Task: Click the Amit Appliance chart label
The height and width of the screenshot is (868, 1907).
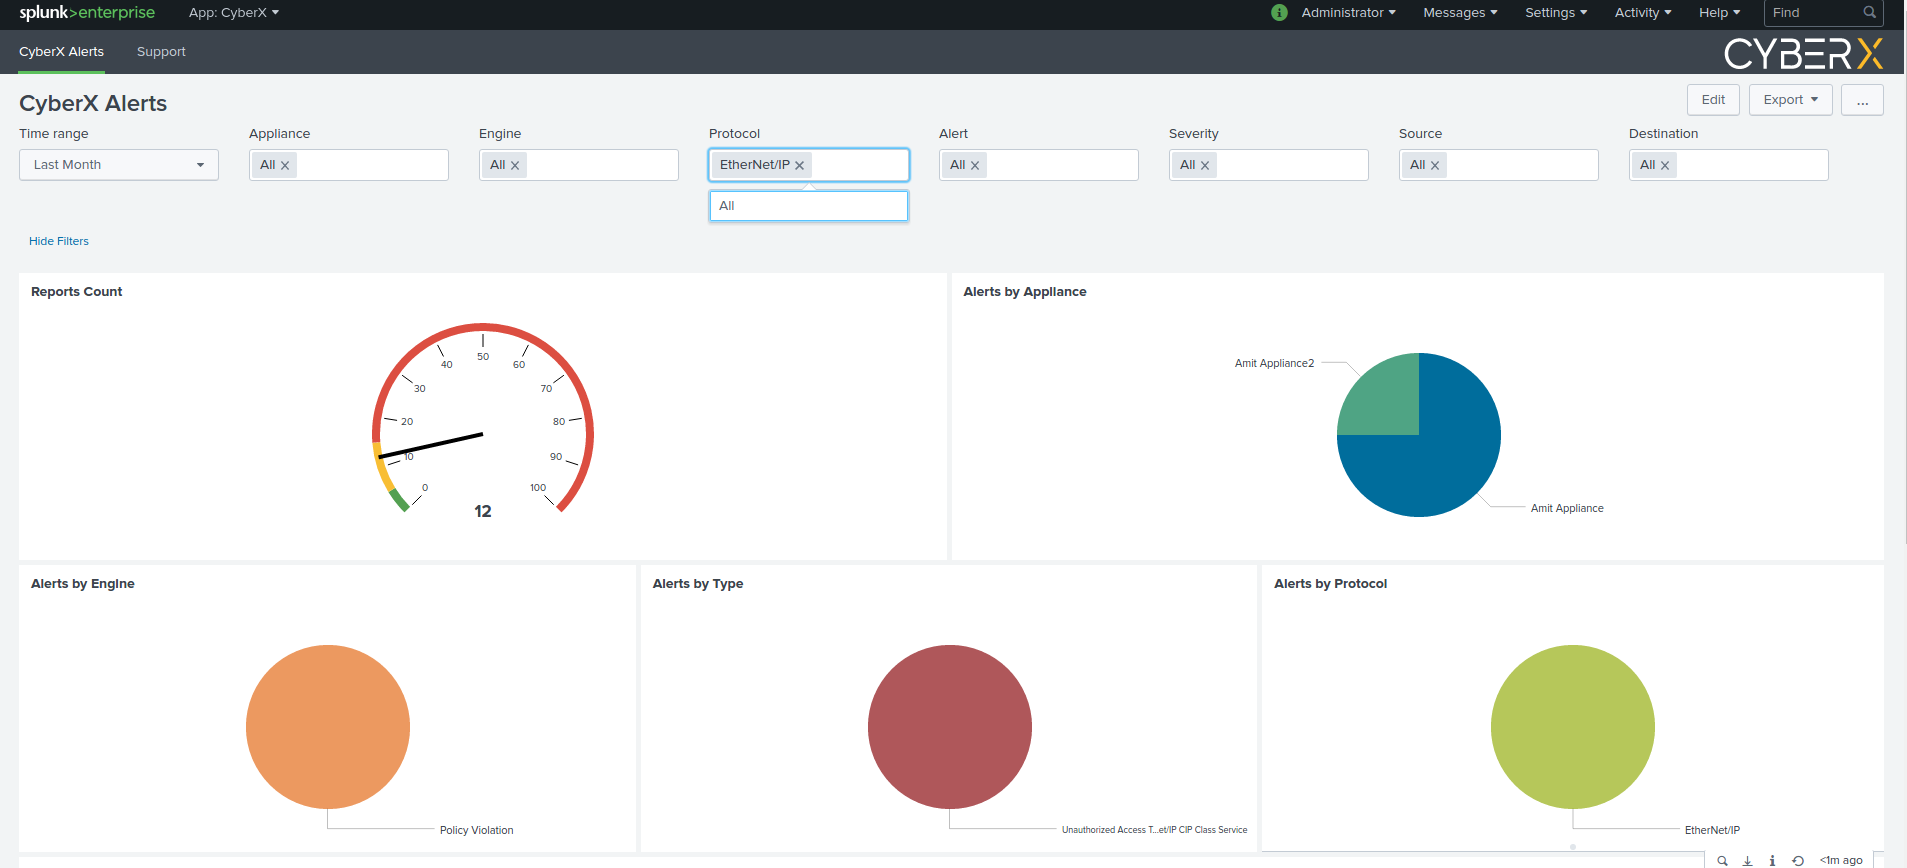Action: point(1567,508)
